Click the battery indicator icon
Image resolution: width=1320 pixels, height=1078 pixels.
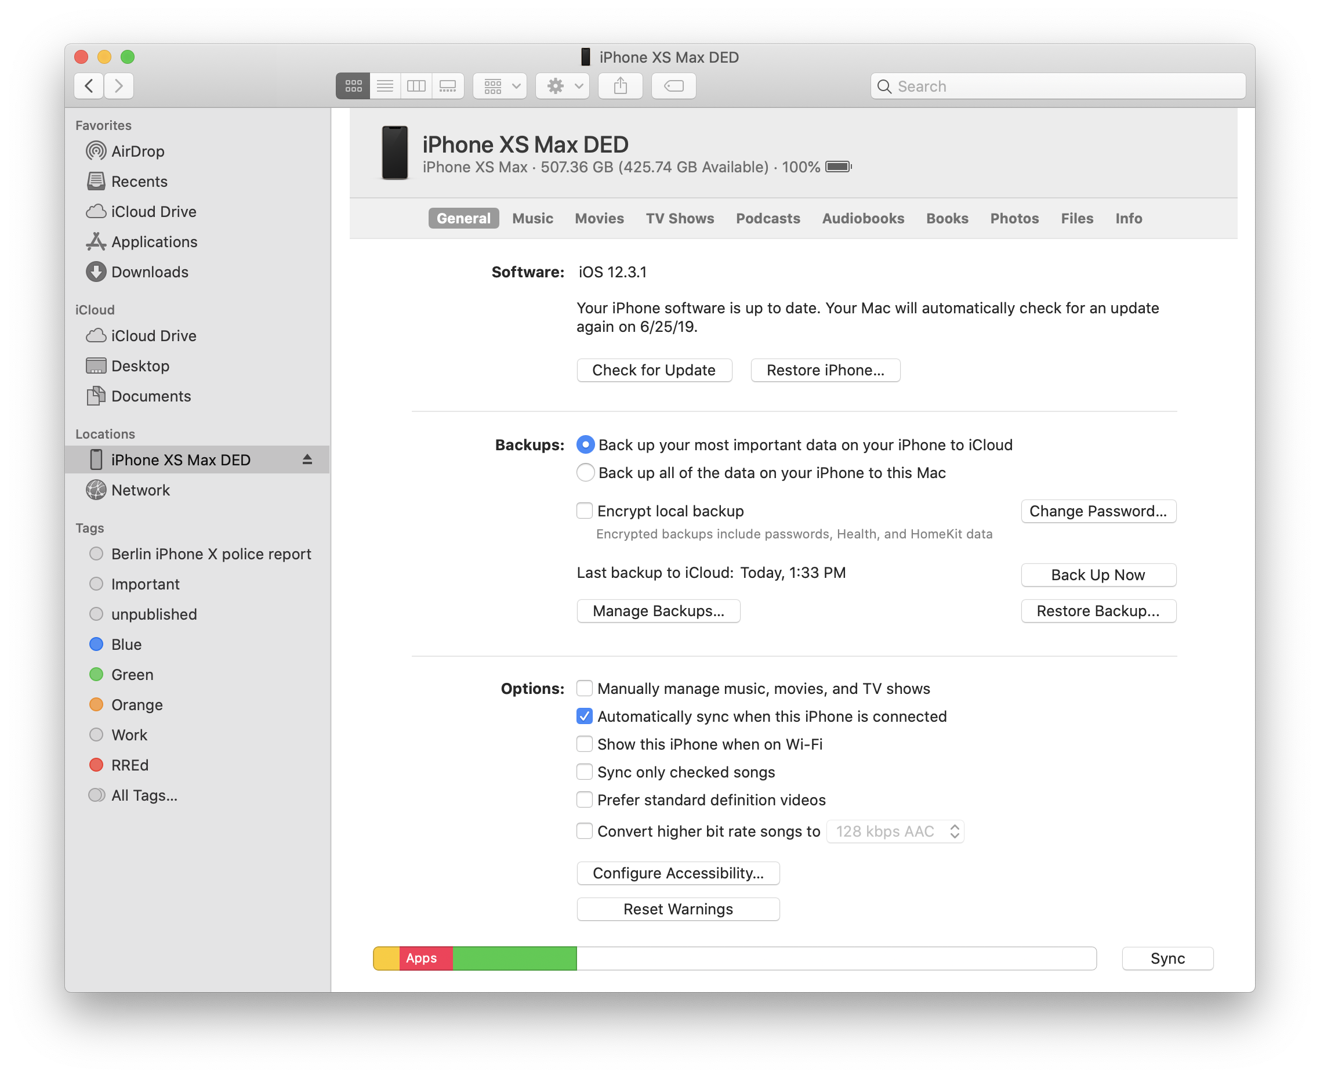[838, 167]
